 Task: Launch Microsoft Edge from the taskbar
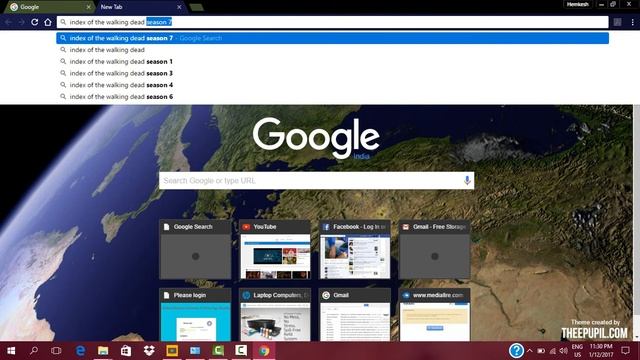(x=80, y=351)
